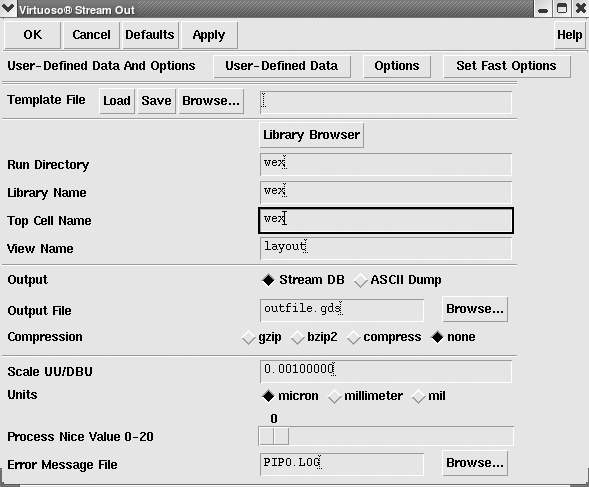The image size is (589, 487).
Task: Click the Apply button
Action: click(x=209, y=35)
